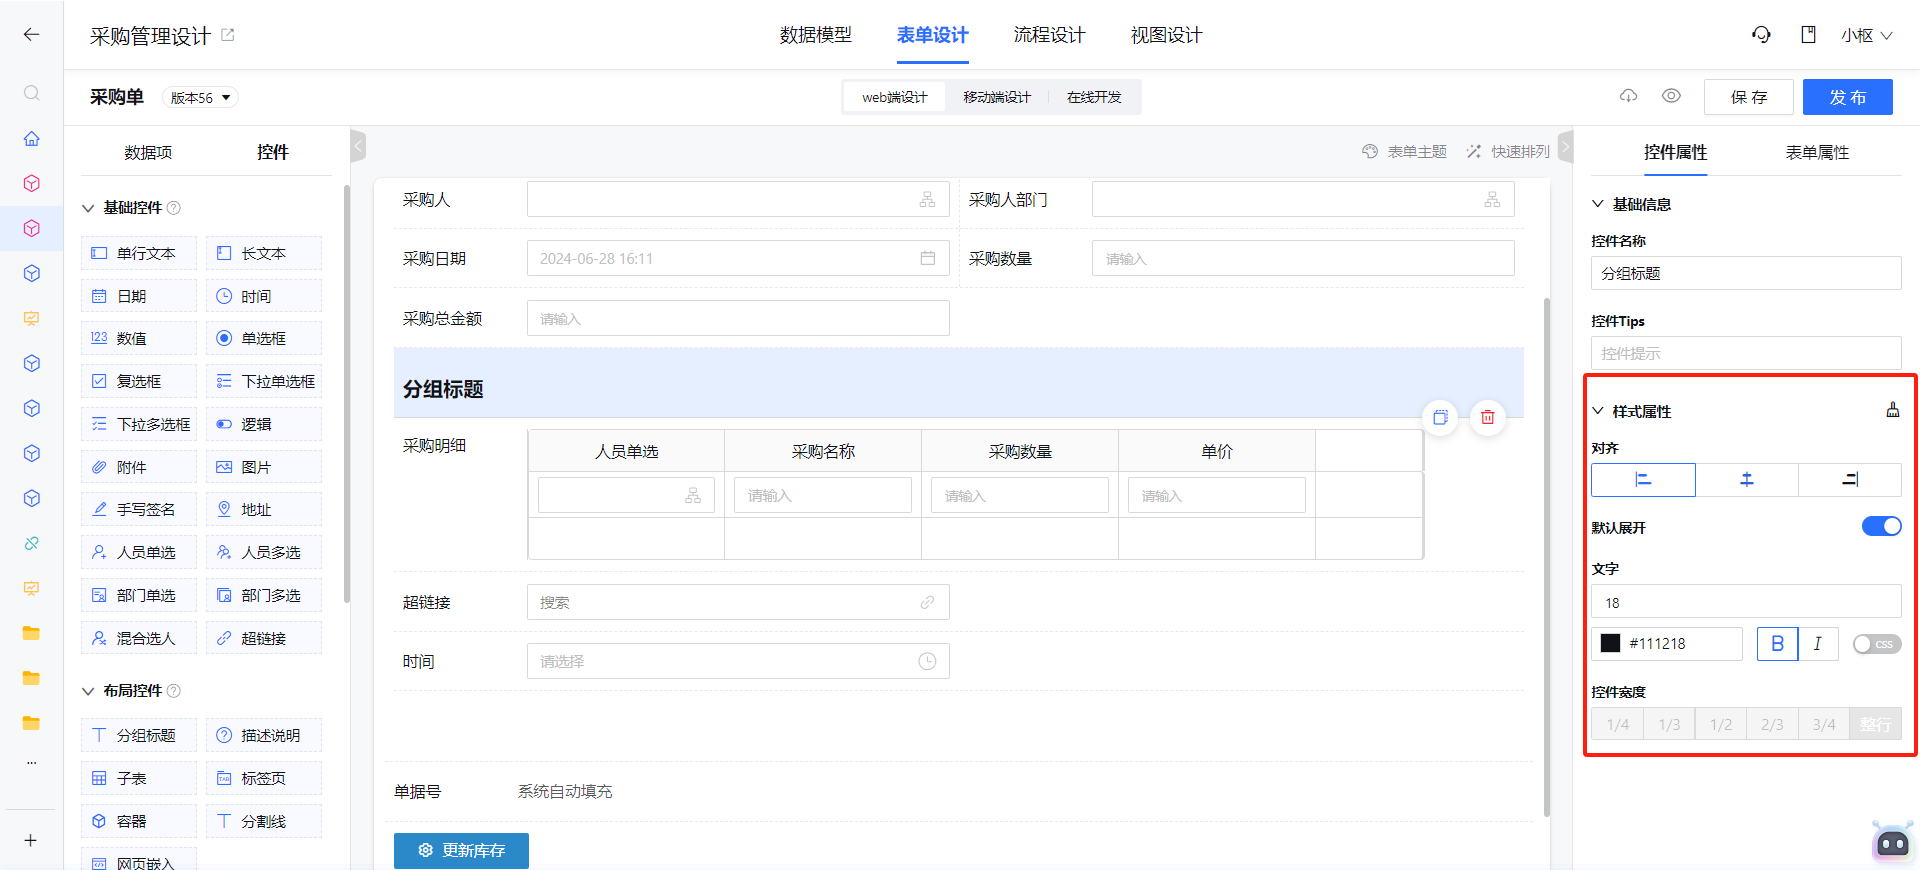Select right alignment icon

1850,480
